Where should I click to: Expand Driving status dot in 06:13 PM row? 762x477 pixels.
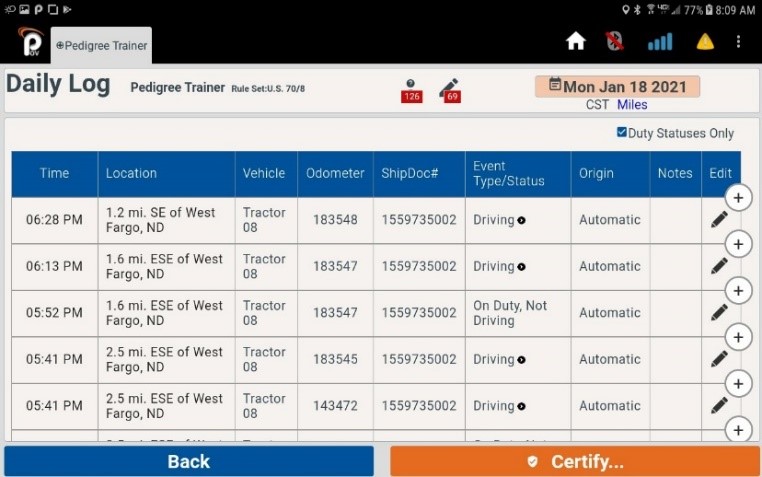click(x=522, y=267)
